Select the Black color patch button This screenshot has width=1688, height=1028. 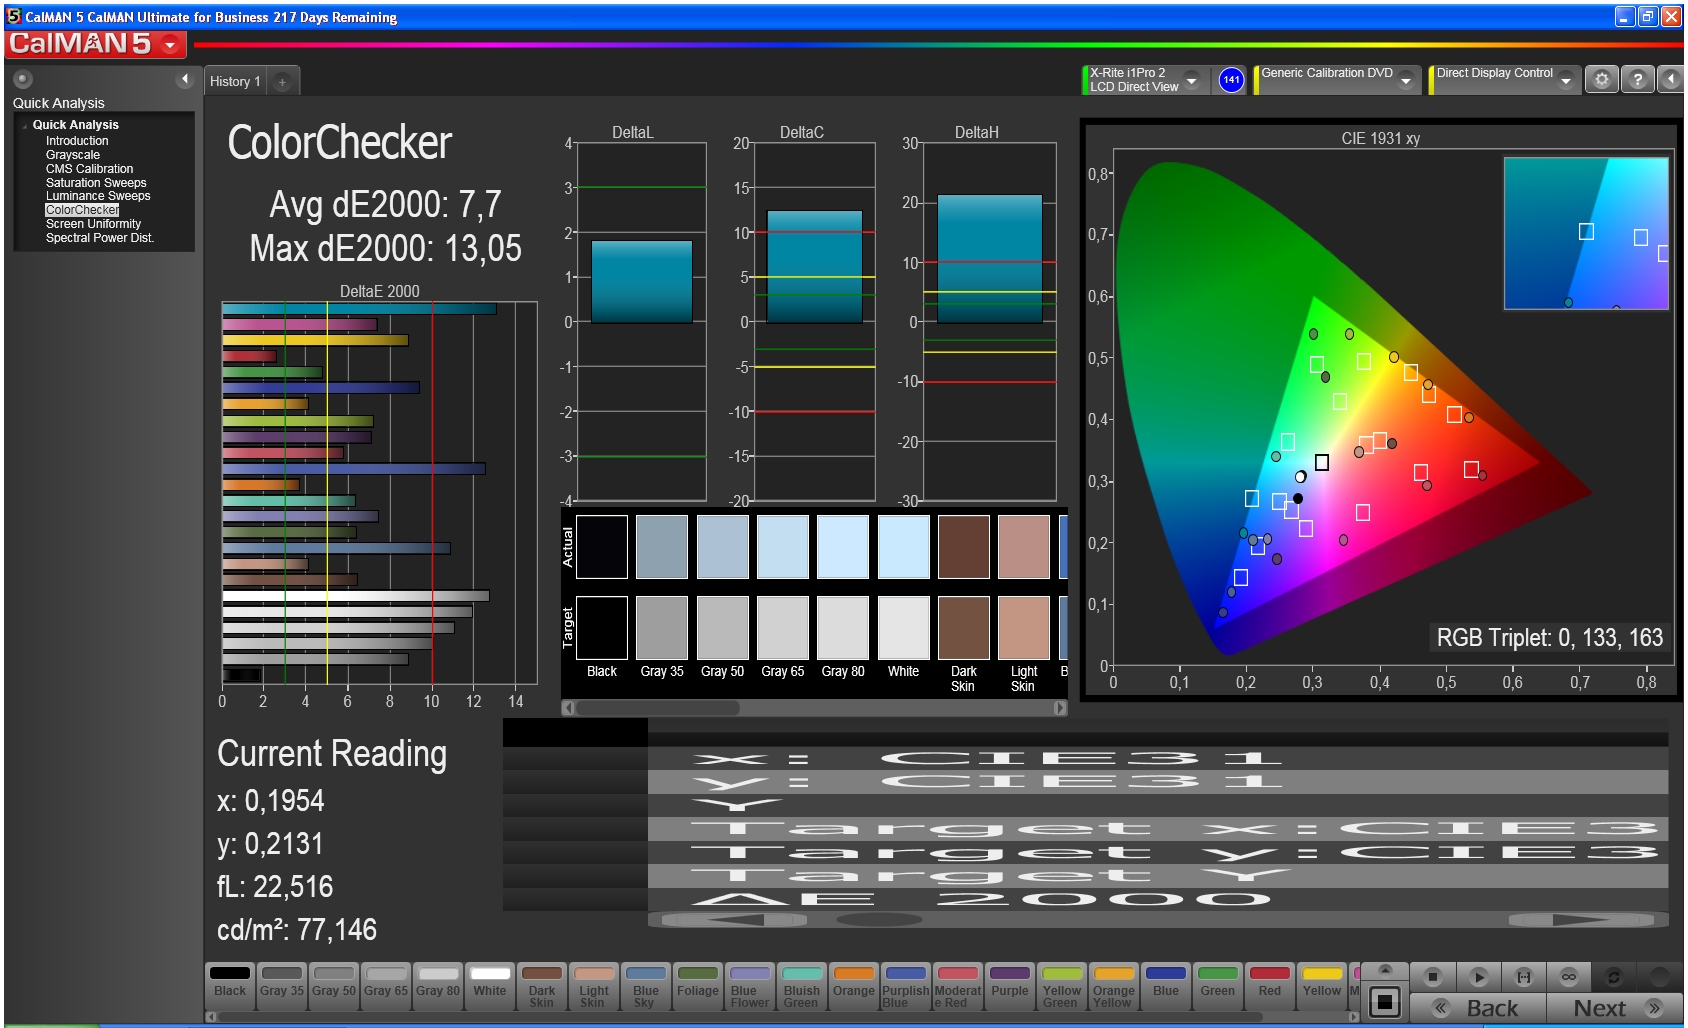pyautogui.click(x=230, y=986)
